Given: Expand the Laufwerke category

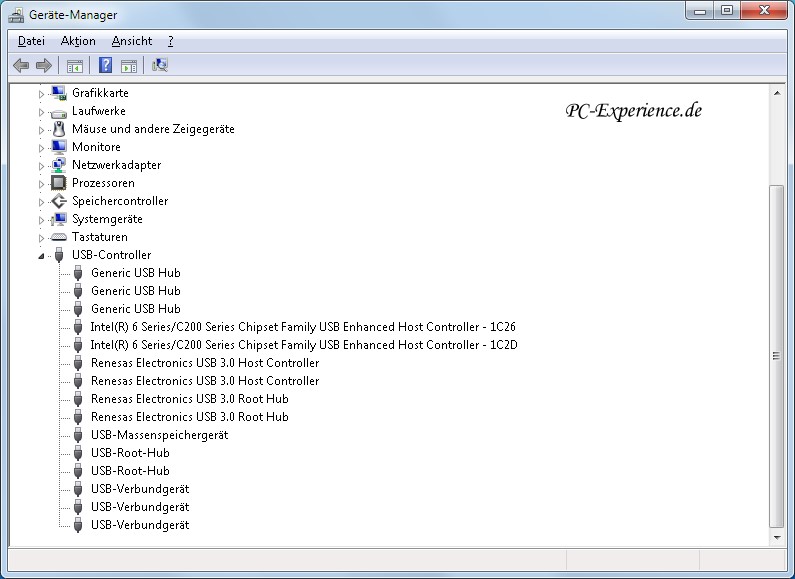Looking at the screenshot, I should (x=42, y=112).
